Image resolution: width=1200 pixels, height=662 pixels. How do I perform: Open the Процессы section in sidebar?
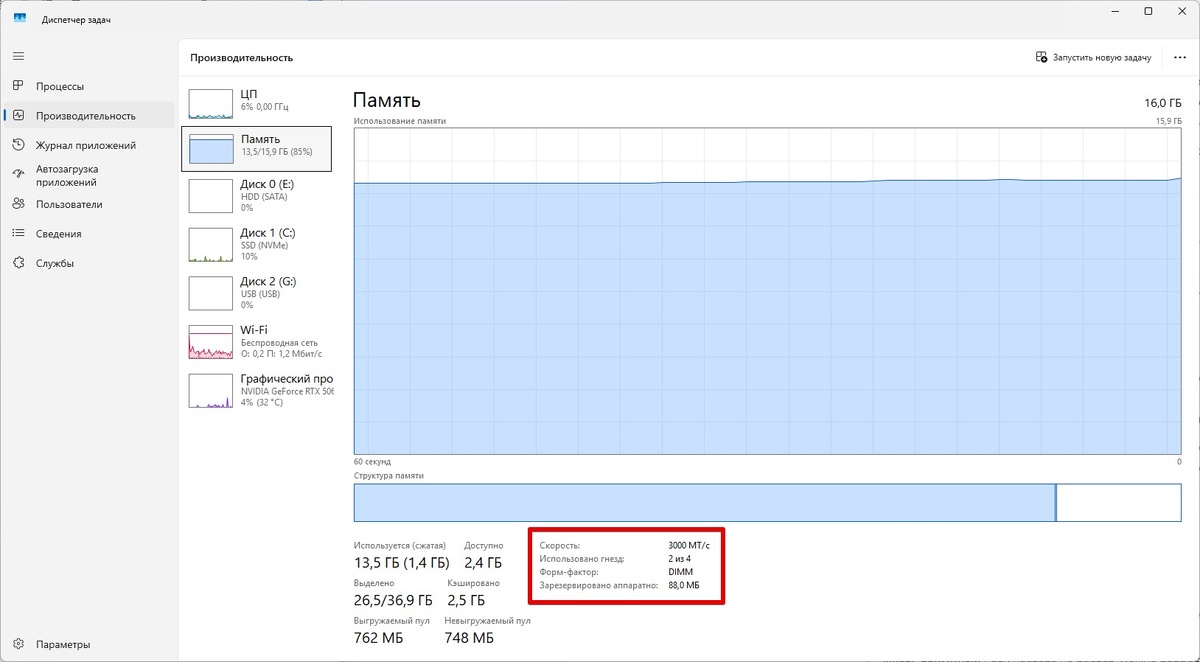60,86
